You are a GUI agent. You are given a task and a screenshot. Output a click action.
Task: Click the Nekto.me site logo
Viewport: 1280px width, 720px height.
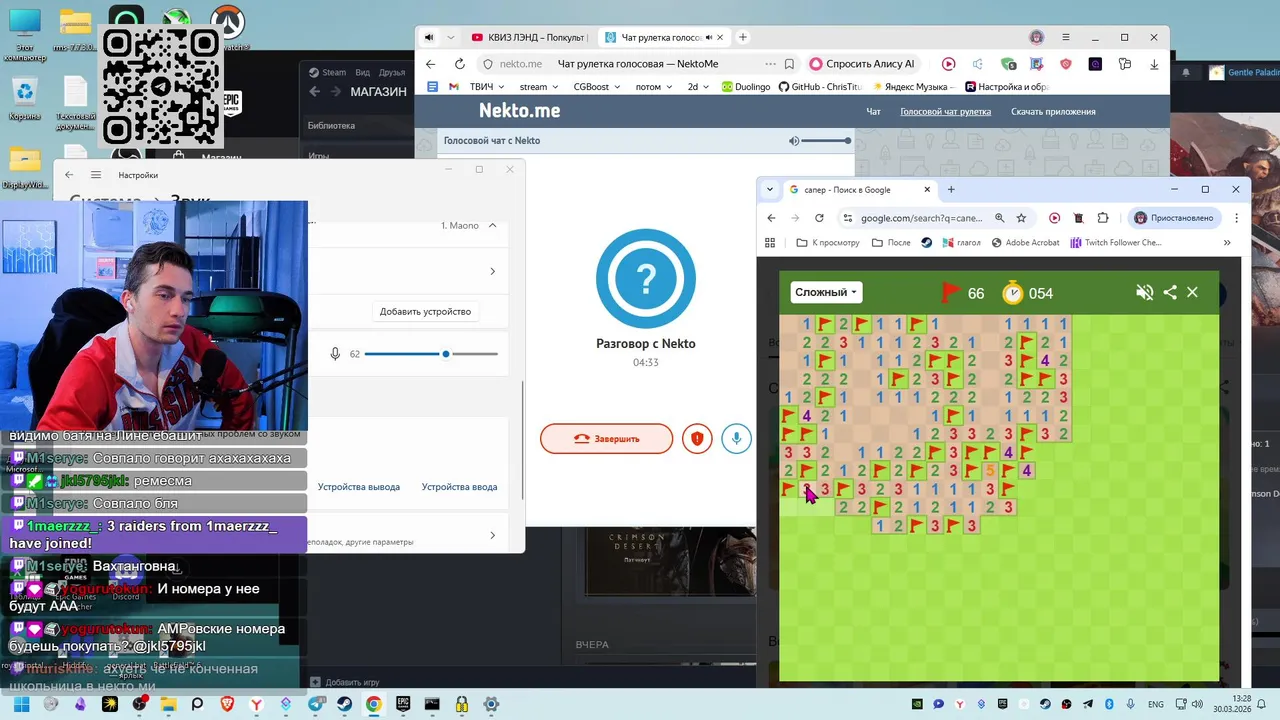pos(519,111)
